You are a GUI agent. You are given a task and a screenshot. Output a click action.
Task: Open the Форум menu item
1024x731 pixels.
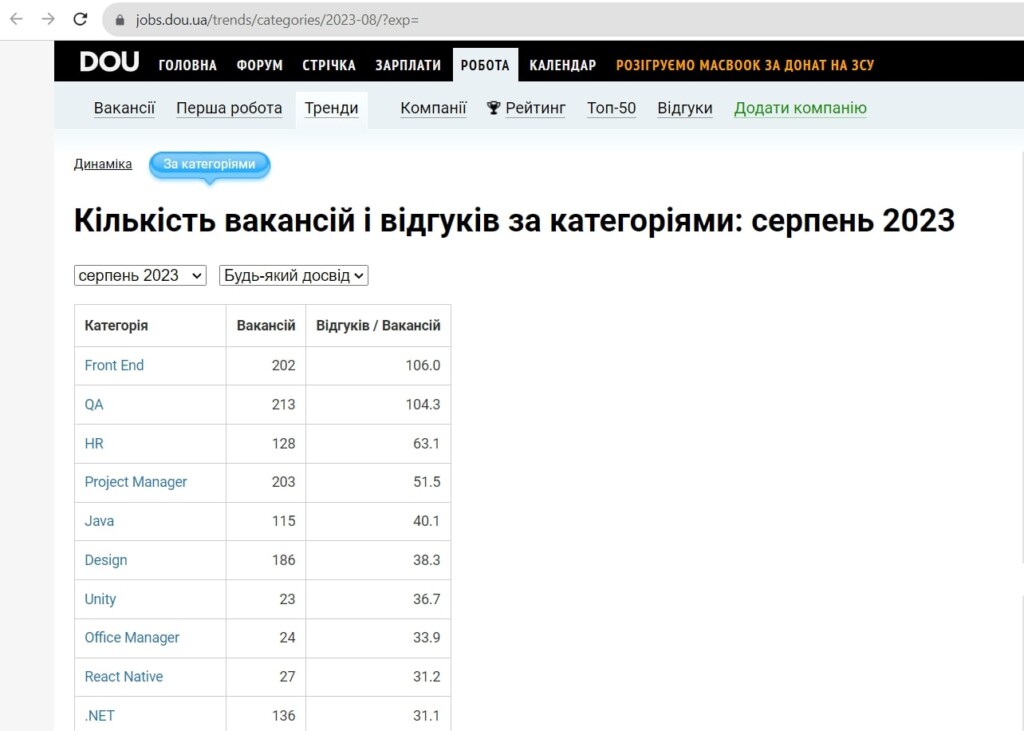pos(259,65)
